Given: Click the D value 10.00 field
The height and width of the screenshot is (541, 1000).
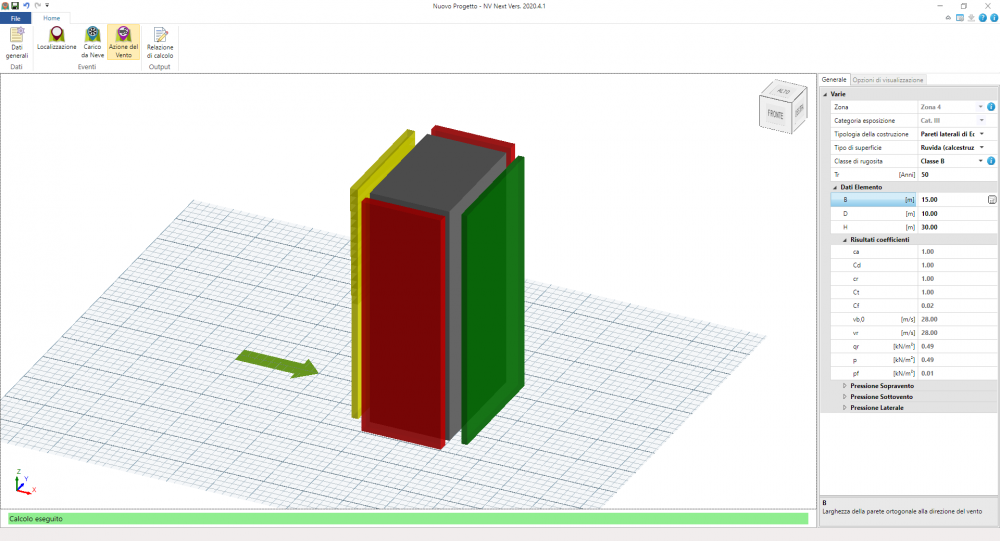Looking at the screenshot, I should [957, 214].
